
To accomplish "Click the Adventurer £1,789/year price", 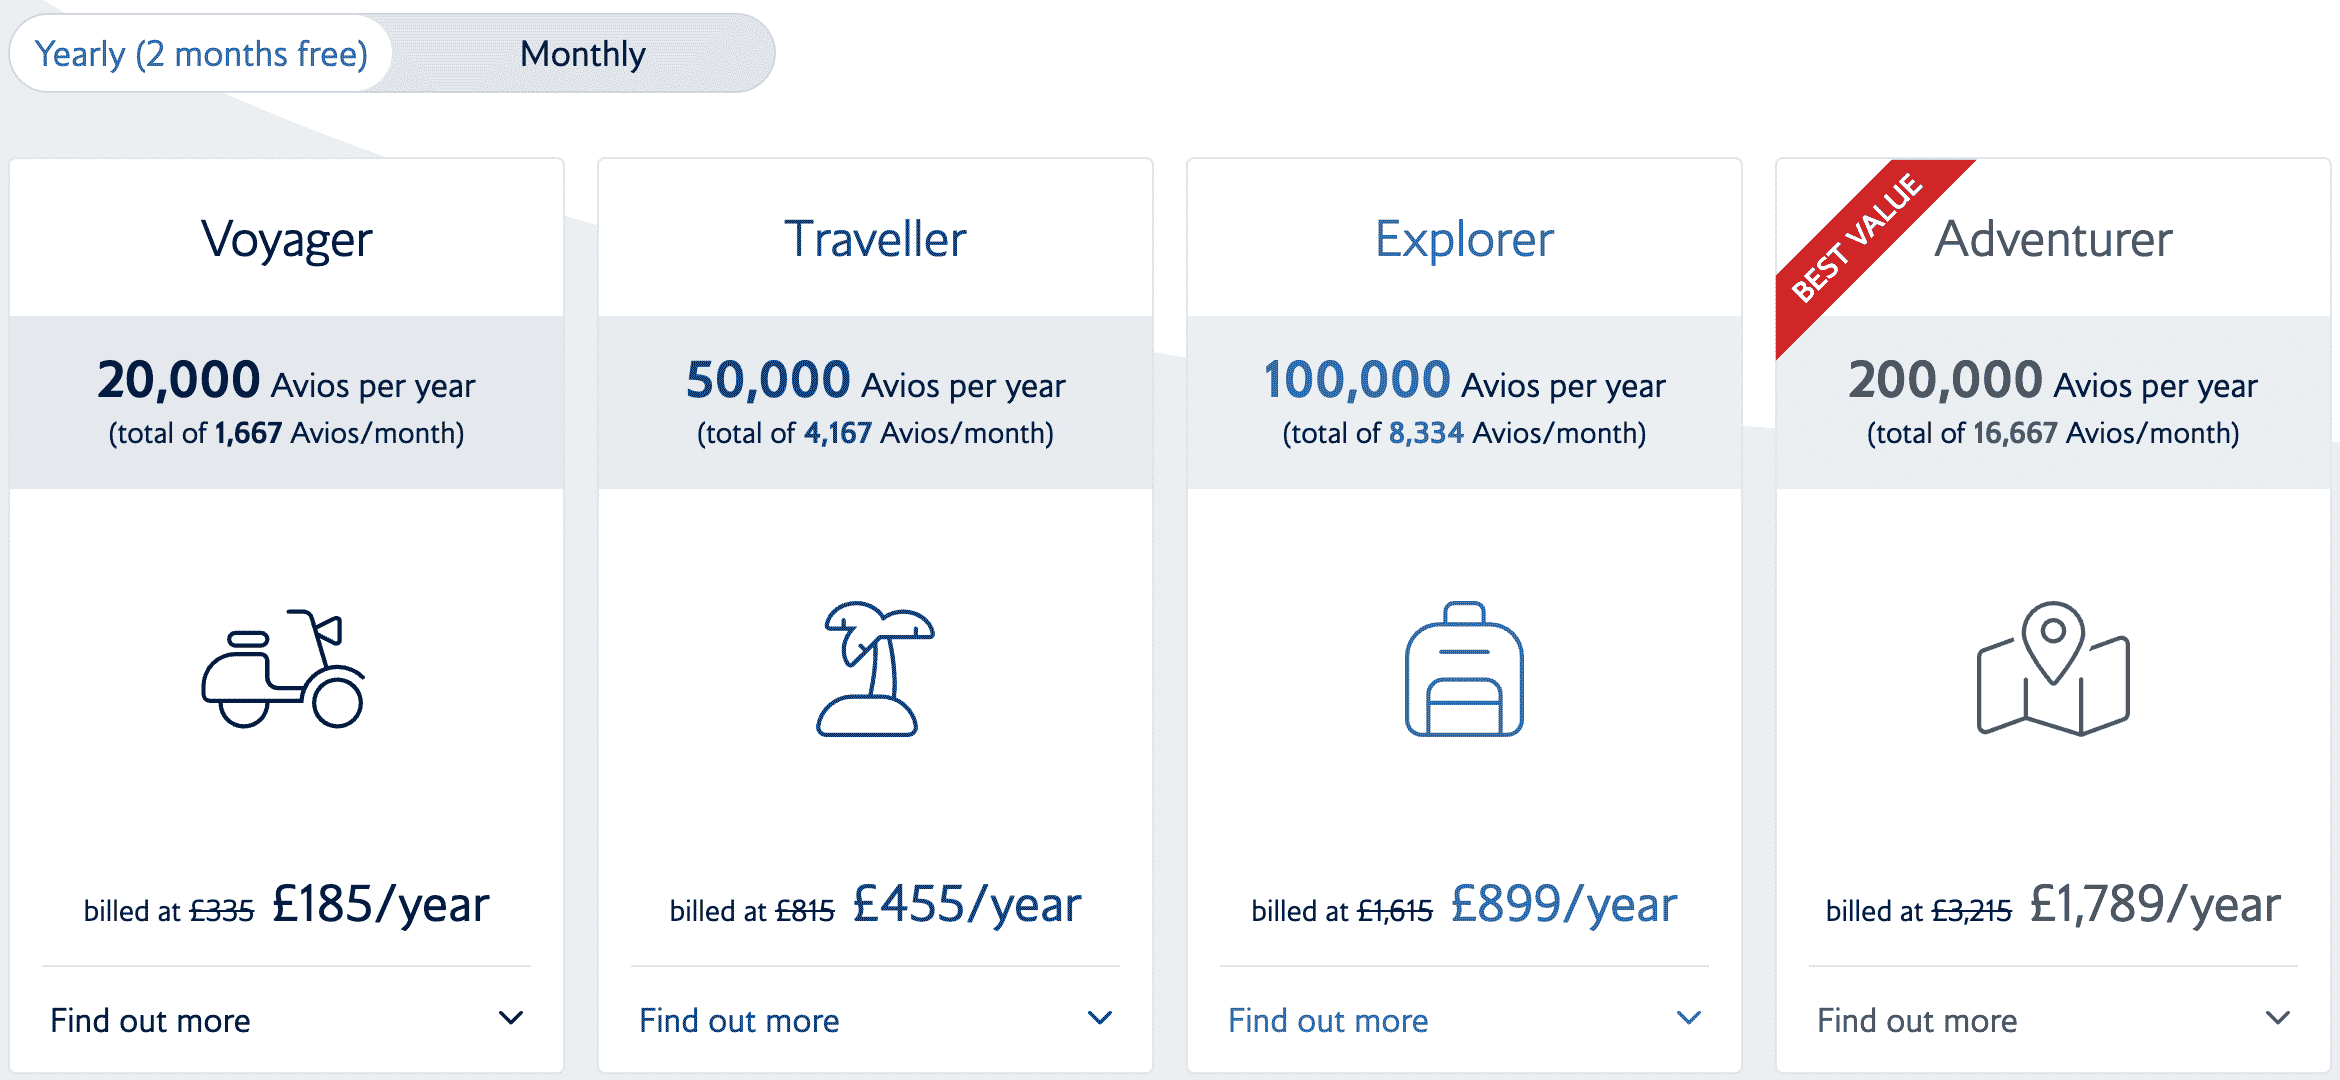I will pos(2155,905).
